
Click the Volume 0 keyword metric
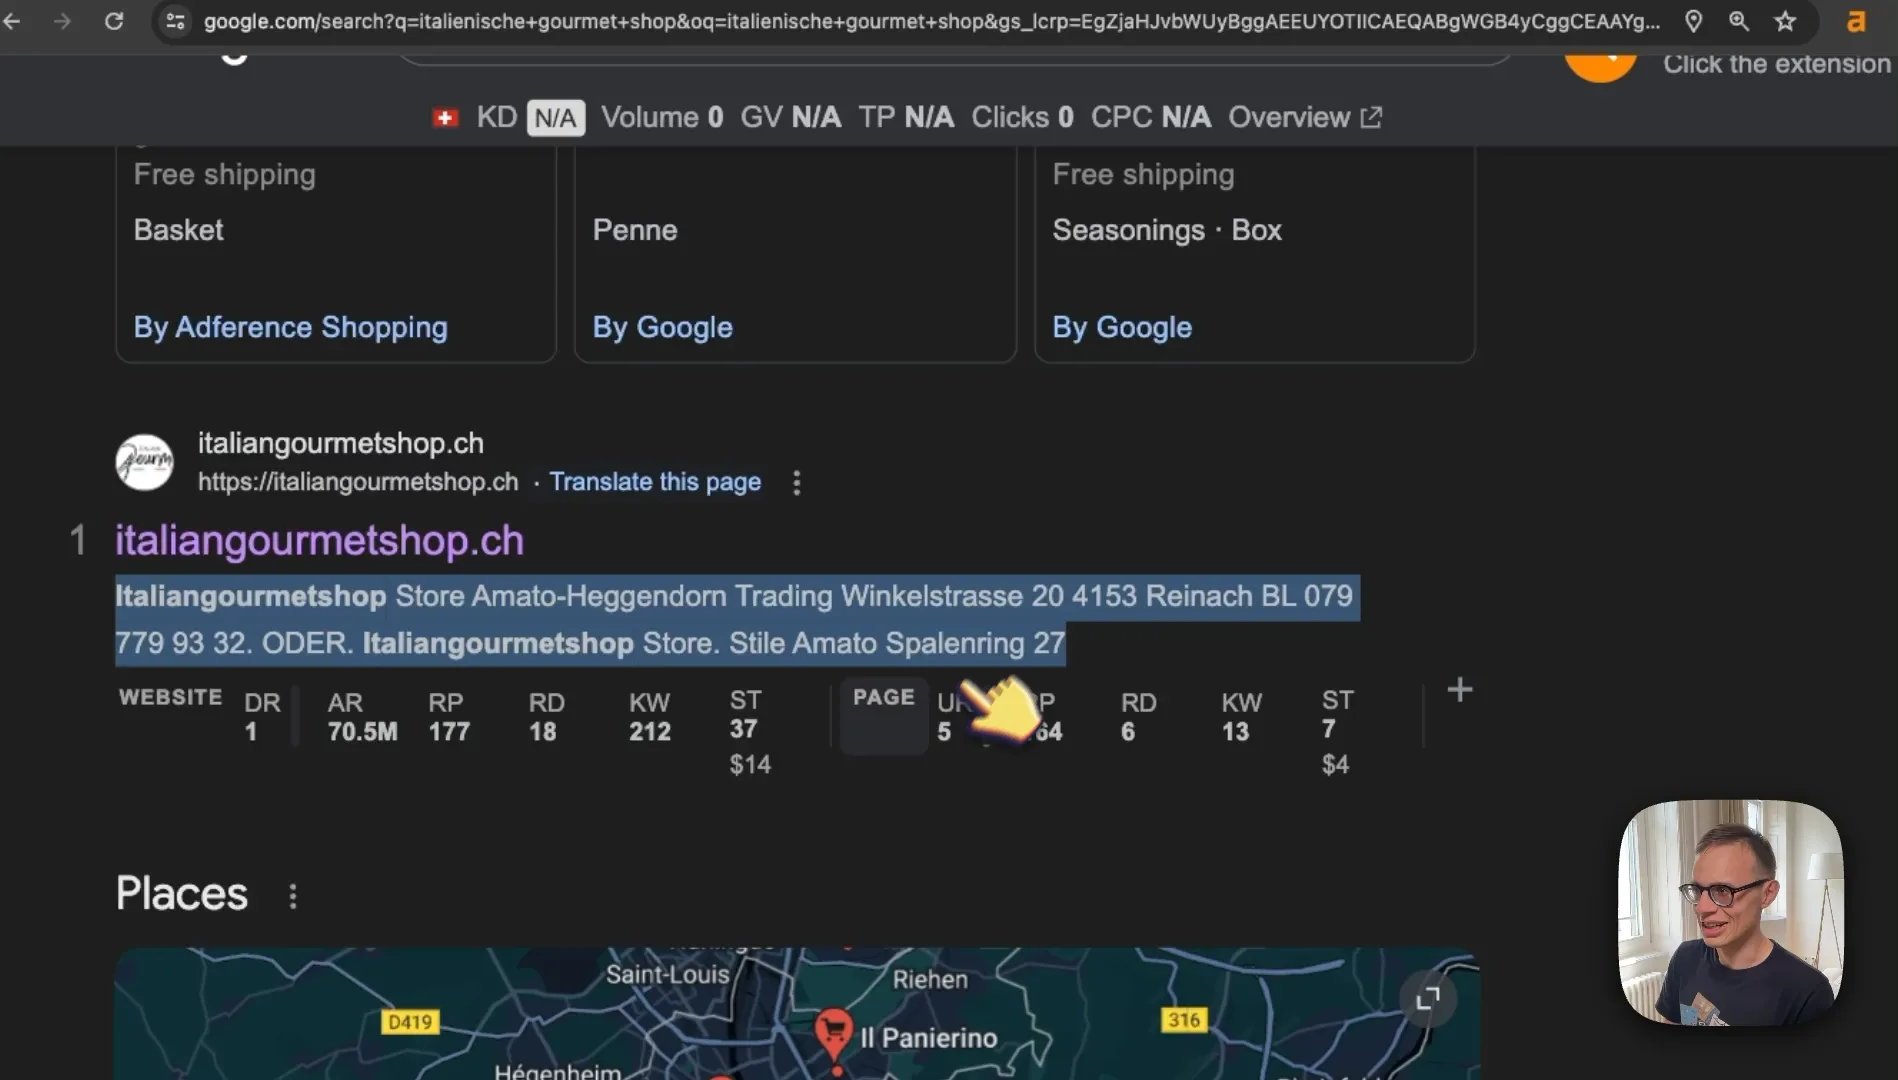coord(662,117)
